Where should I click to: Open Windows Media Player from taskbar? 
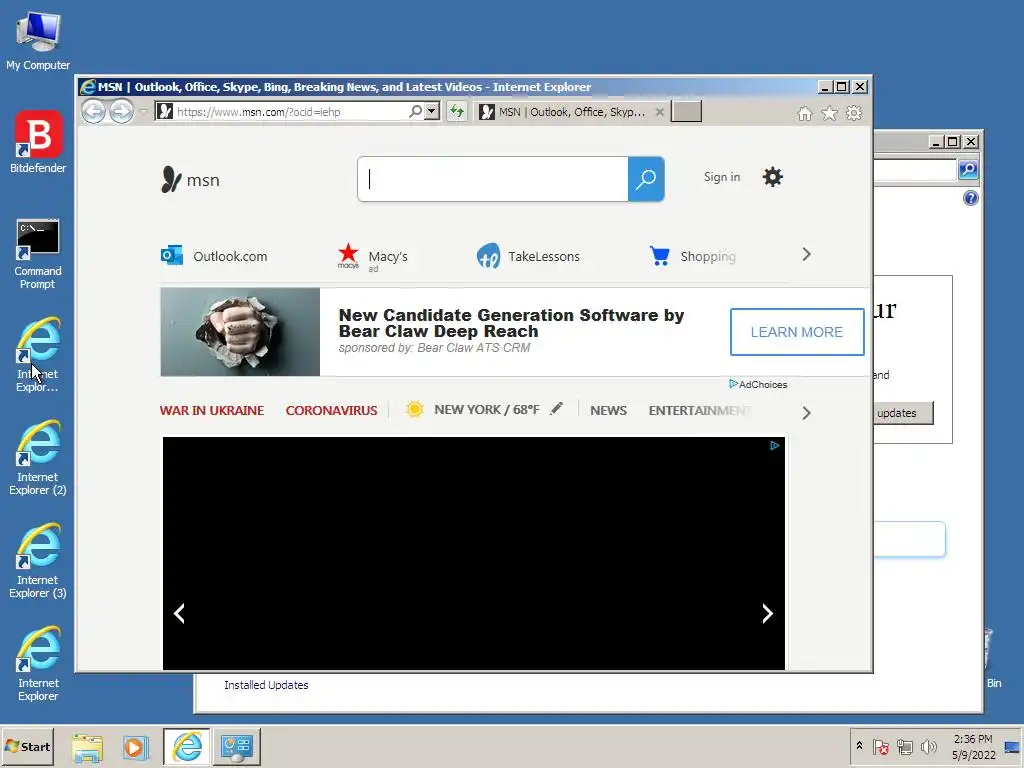[x=136, y=746]
